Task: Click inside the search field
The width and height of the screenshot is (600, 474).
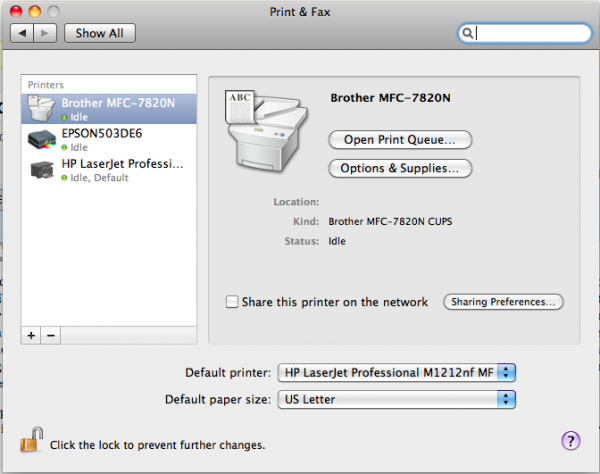Action: pyautogui.click(x=525, y=33)
